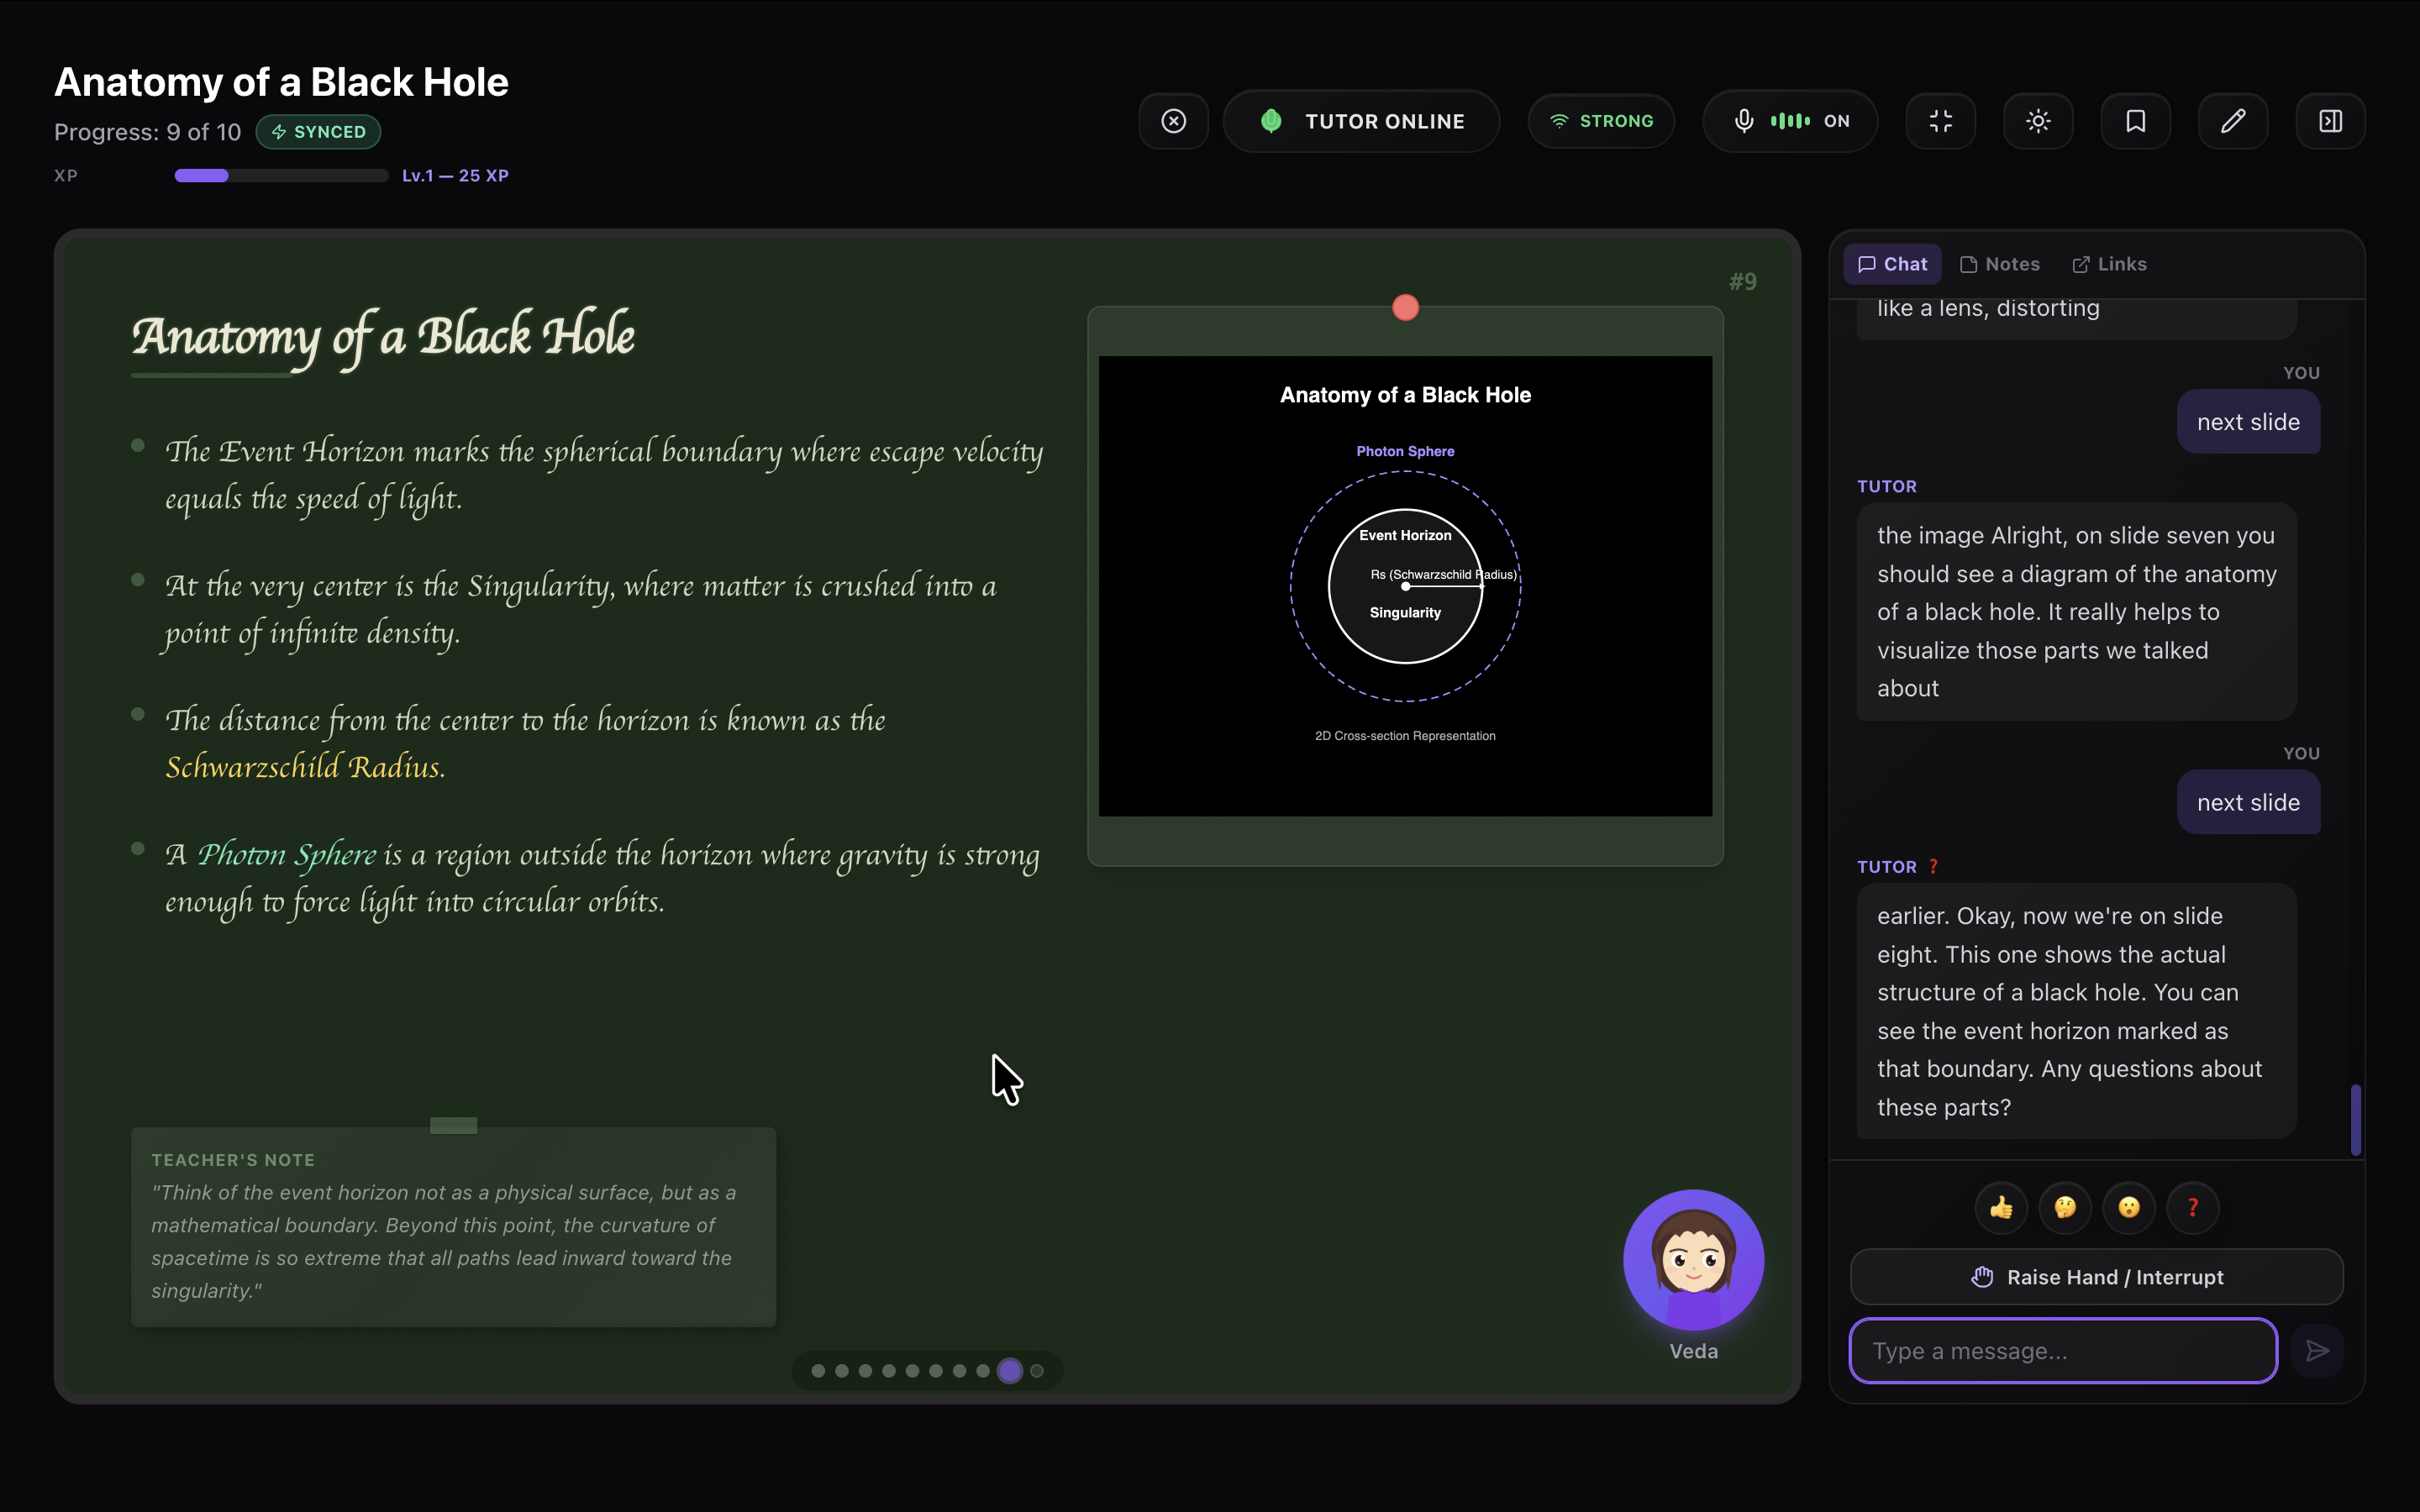The width and height of the screenshot is (2420, 1512).
Task: Select the first slide navigation dot
Action: (818, 1371)
